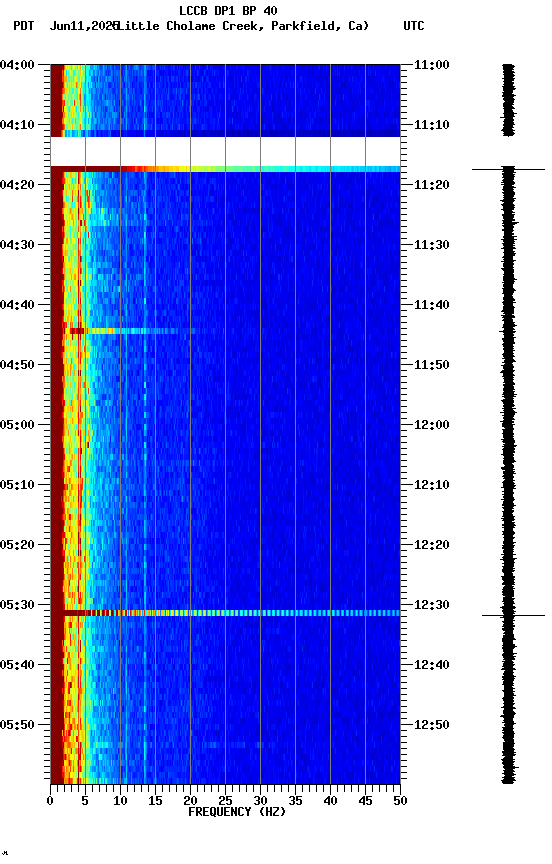Click the 05:30 PDT time label
552x864 pixels.
coord(17,605)
